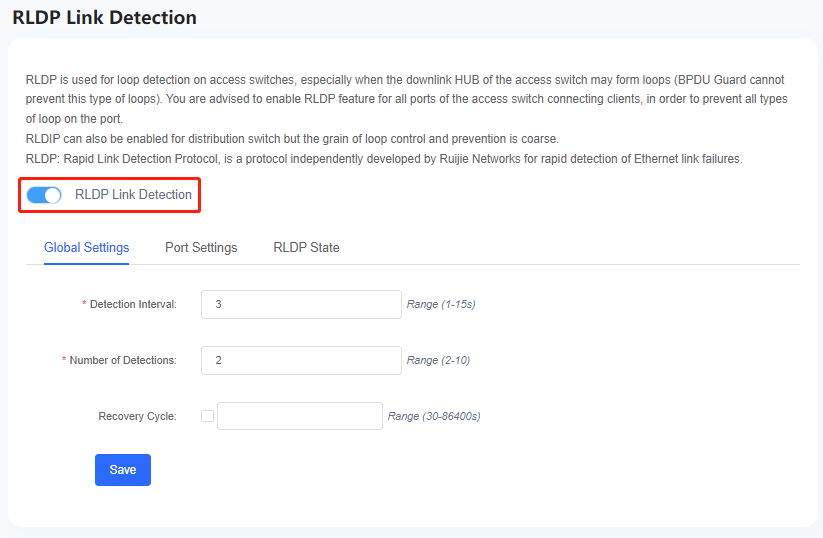Image resolution: width=823 pixels, height=538 pixels.
Task: Click the paragraph starting "RLDP is used for"
Action: (407, 99)
